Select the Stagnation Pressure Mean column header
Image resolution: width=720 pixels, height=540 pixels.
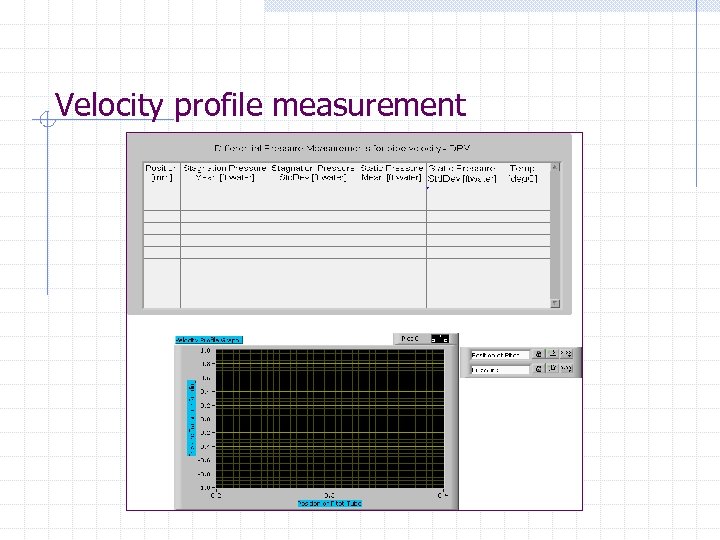[x=225, y=173]
